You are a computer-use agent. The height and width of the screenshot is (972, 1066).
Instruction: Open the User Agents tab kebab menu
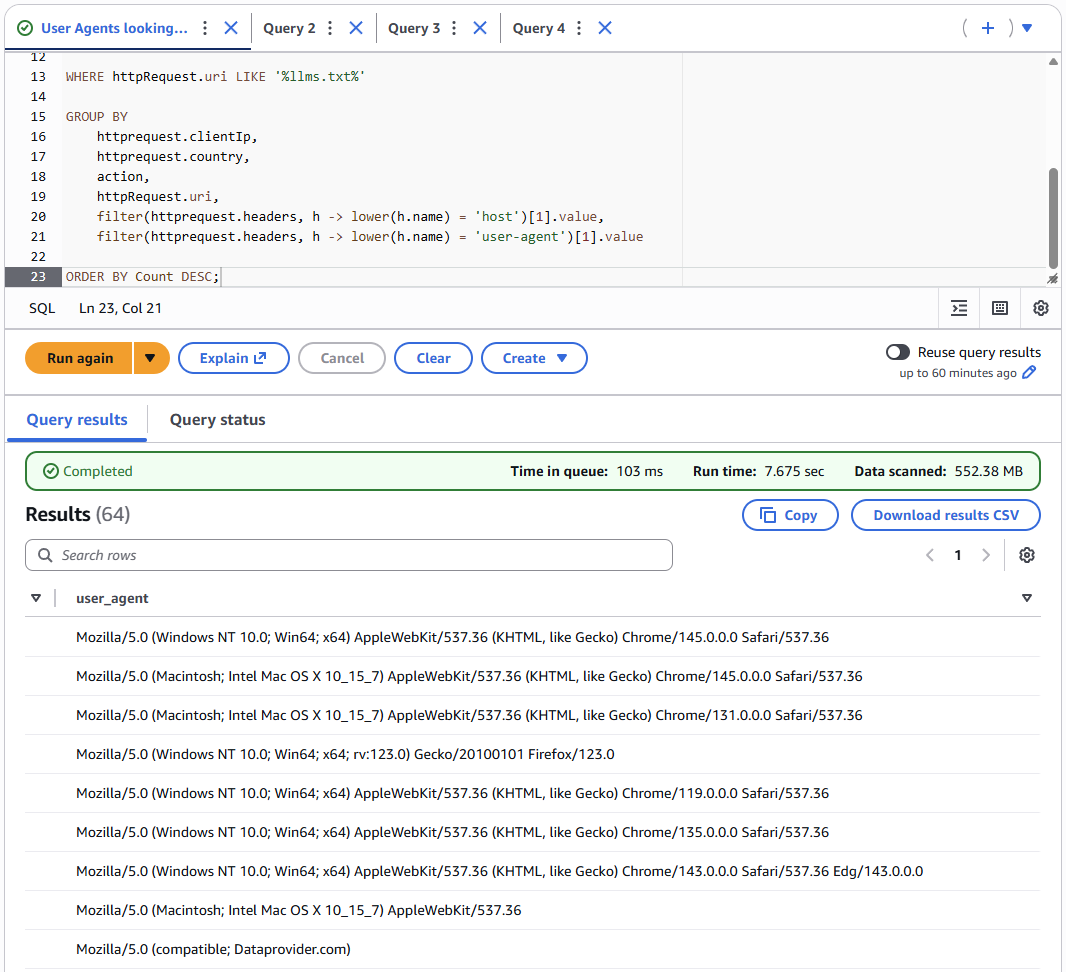204,28
